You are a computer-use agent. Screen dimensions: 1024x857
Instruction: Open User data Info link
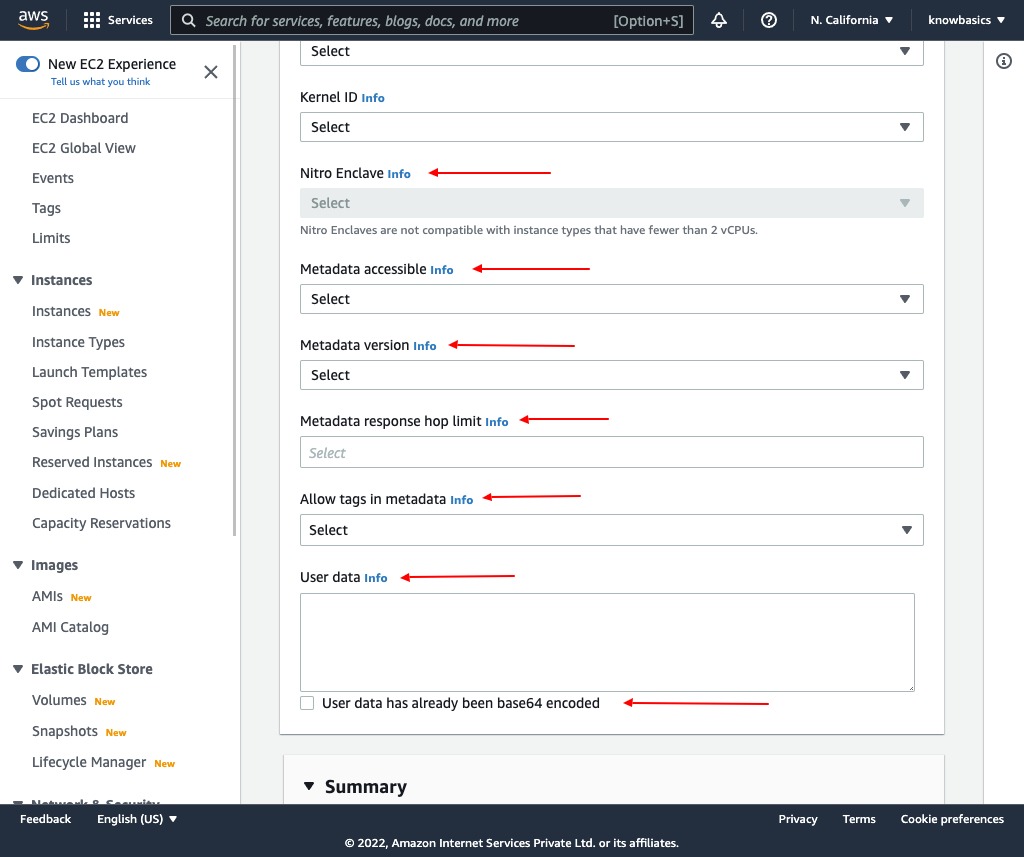tap(376, 578)
